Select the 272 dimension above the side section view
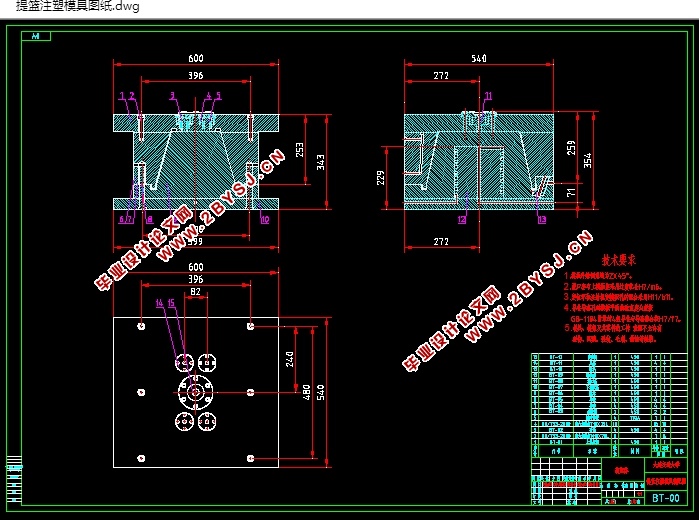The height and width of the screenshot is (520, 699). point(441,76)
